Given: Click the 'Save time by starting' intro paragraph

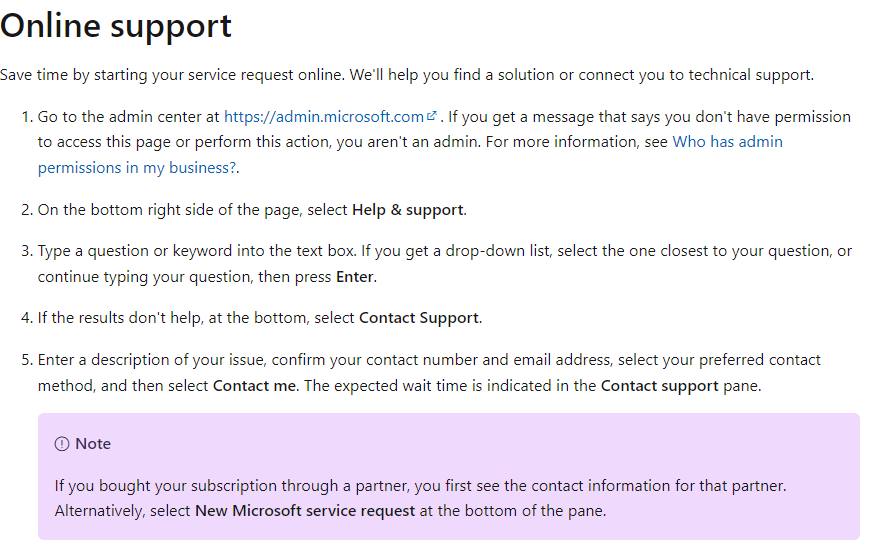Looking at the screenshot, I should [x=407, y=75].
